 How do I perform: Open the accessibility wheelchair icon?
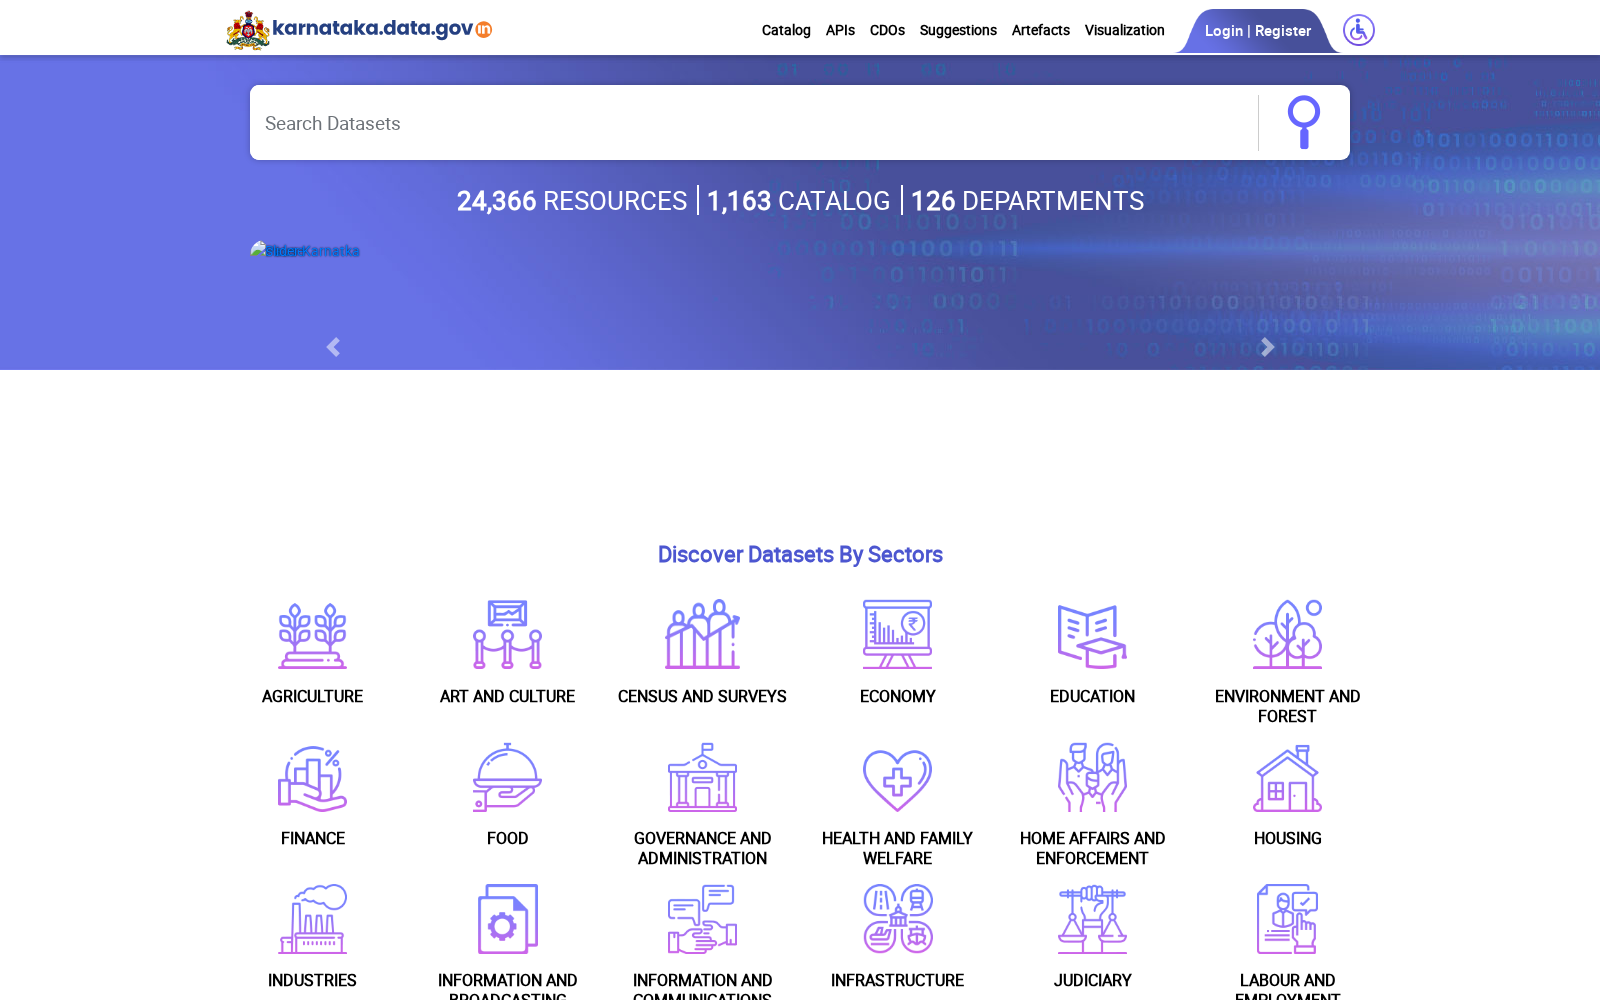click(x=1358, y=30)
